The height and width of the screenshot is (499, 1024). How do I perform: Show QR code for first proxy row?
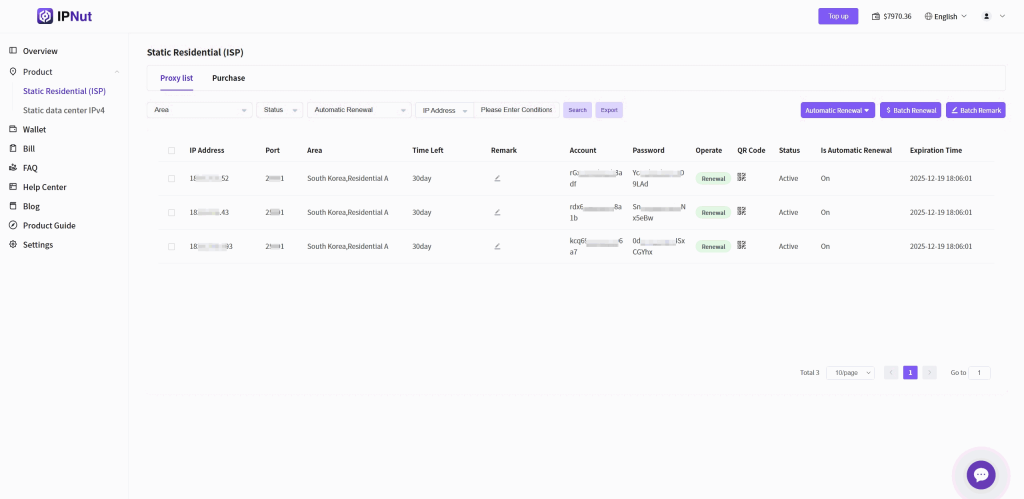[x=742, y=177]
